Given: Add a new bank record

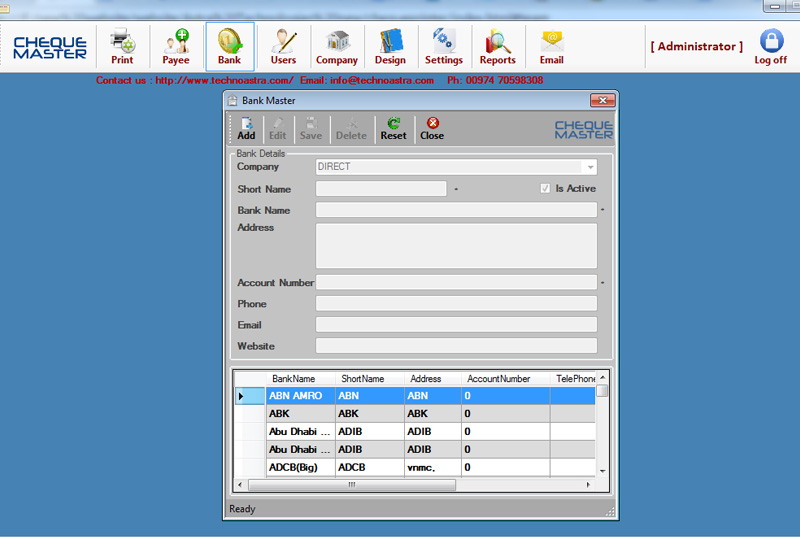Looking at the screenshot, I should (x=246, y=129).
